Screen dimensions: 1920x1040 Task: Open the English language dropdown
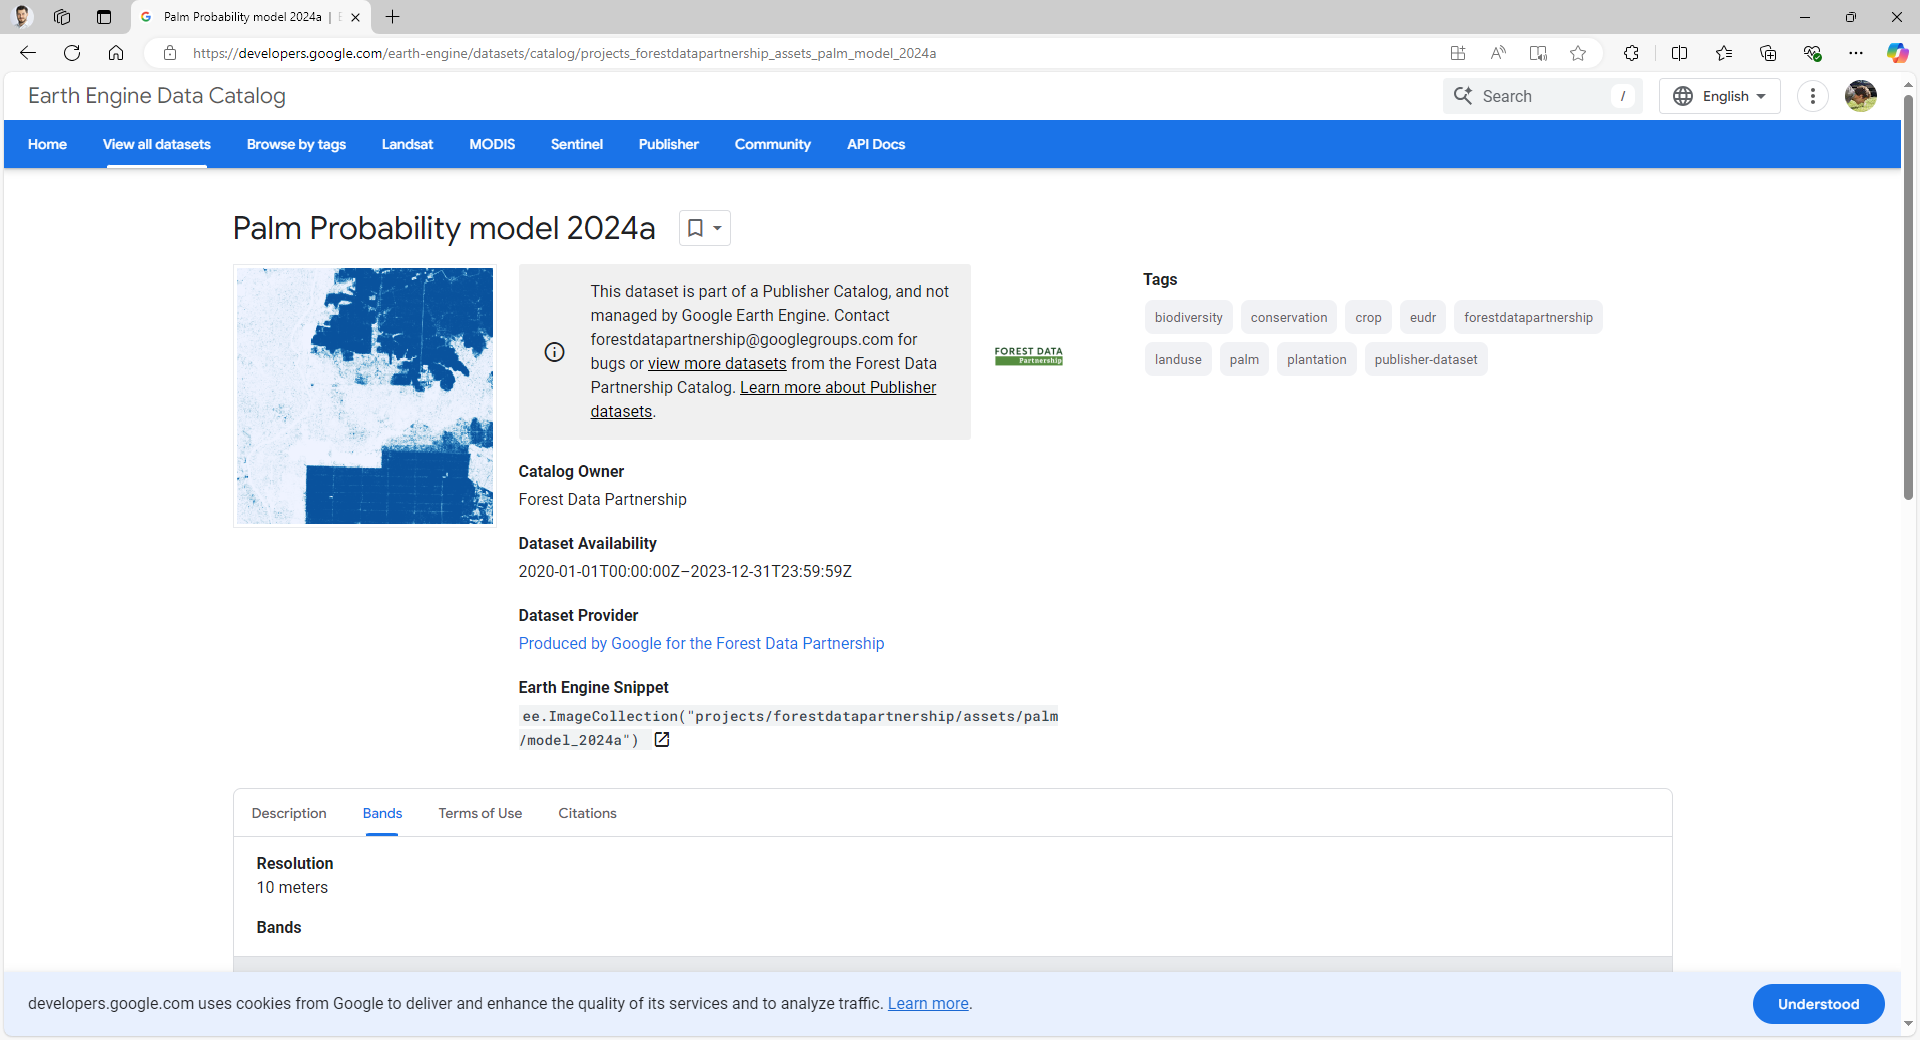[1719, 96]
